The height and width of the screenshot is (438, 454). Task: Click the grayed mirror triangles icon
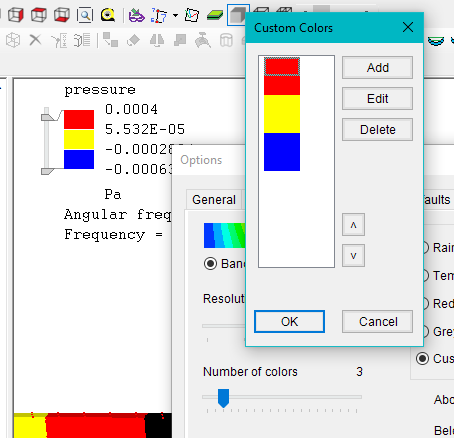[156, 40]
